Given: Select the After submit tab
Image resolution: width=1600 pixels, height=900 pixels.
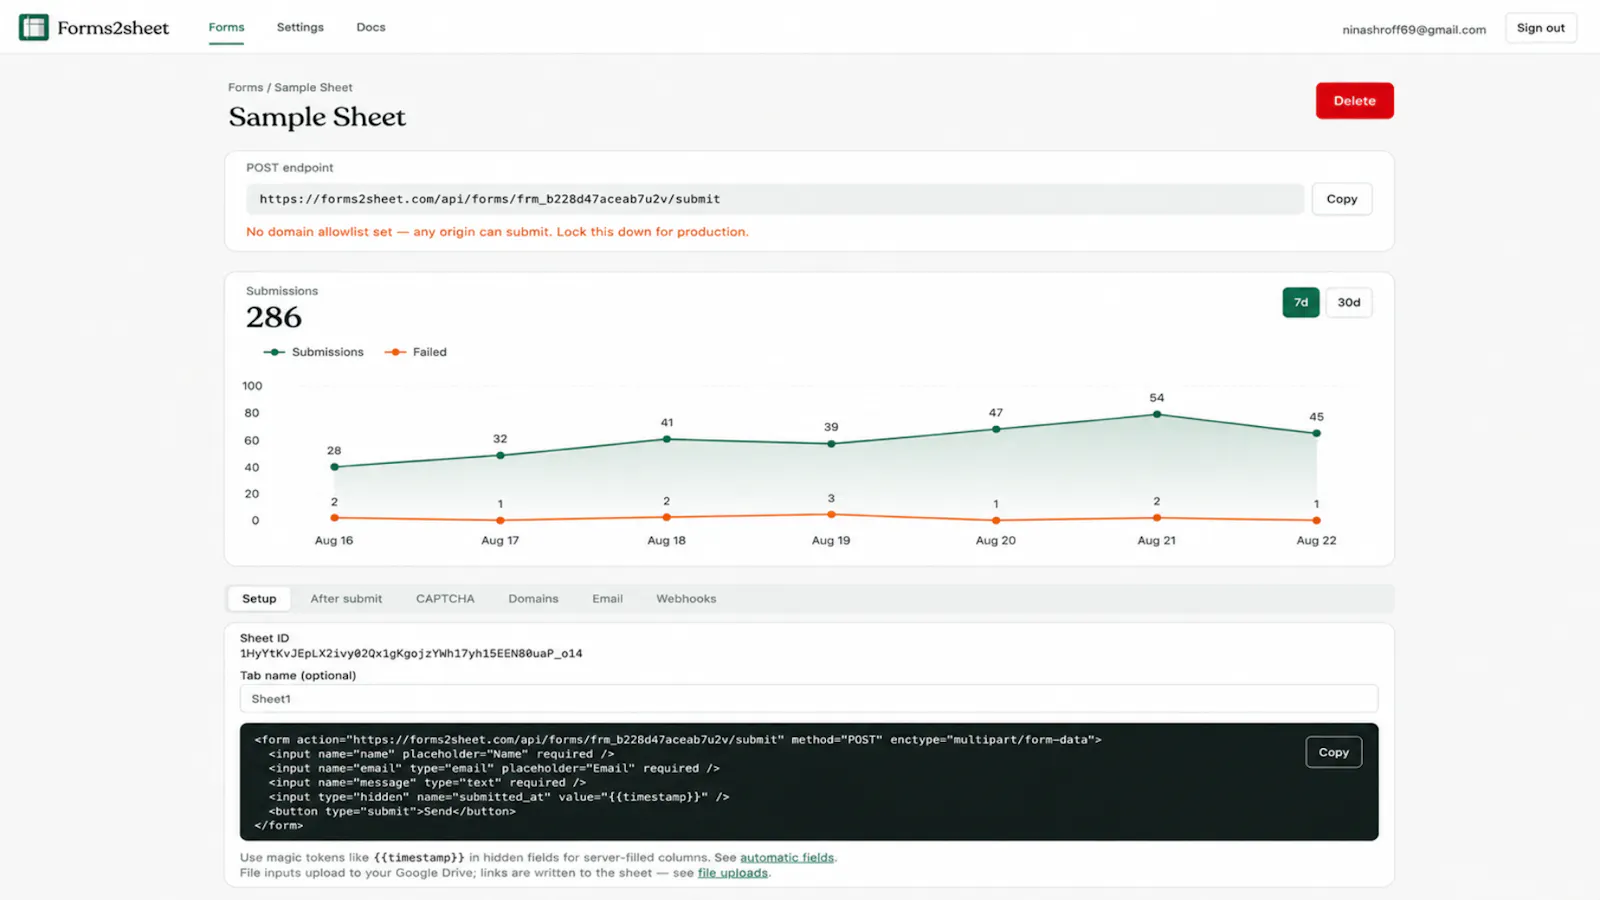Looking at the screenshot, I should tap(346, 599).
